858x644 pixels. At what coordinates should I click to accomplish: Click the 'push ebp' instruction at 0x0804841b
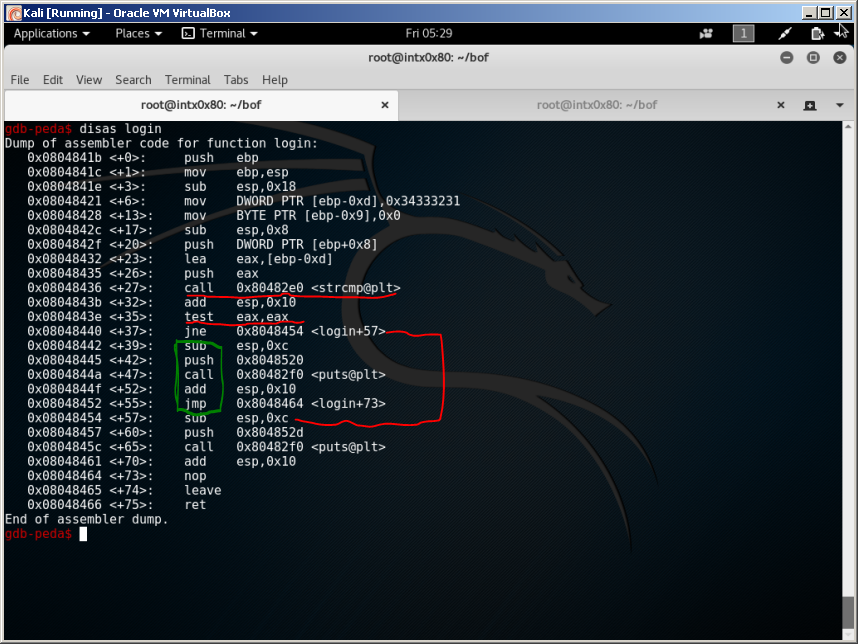(221, 158)
